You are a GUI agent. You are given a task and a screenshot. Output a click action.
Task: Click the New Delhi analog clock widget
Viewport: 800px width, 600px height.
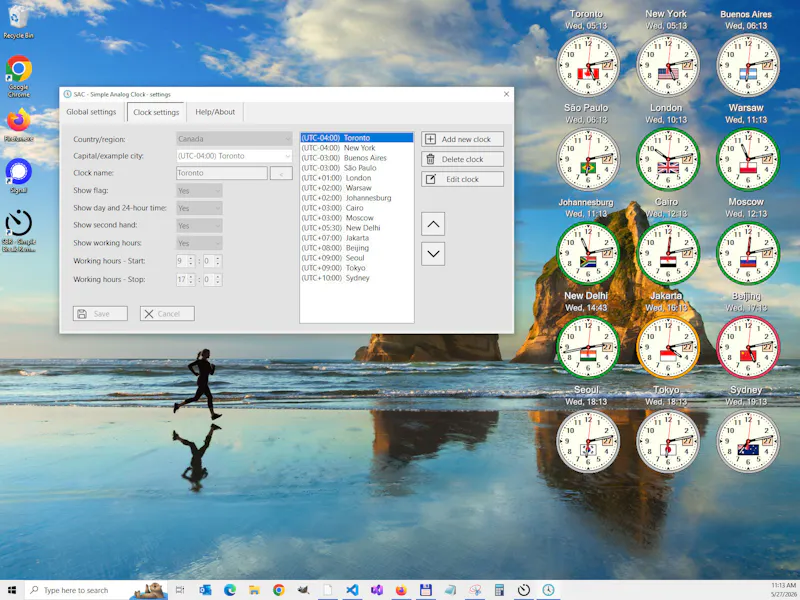point(588,347)
